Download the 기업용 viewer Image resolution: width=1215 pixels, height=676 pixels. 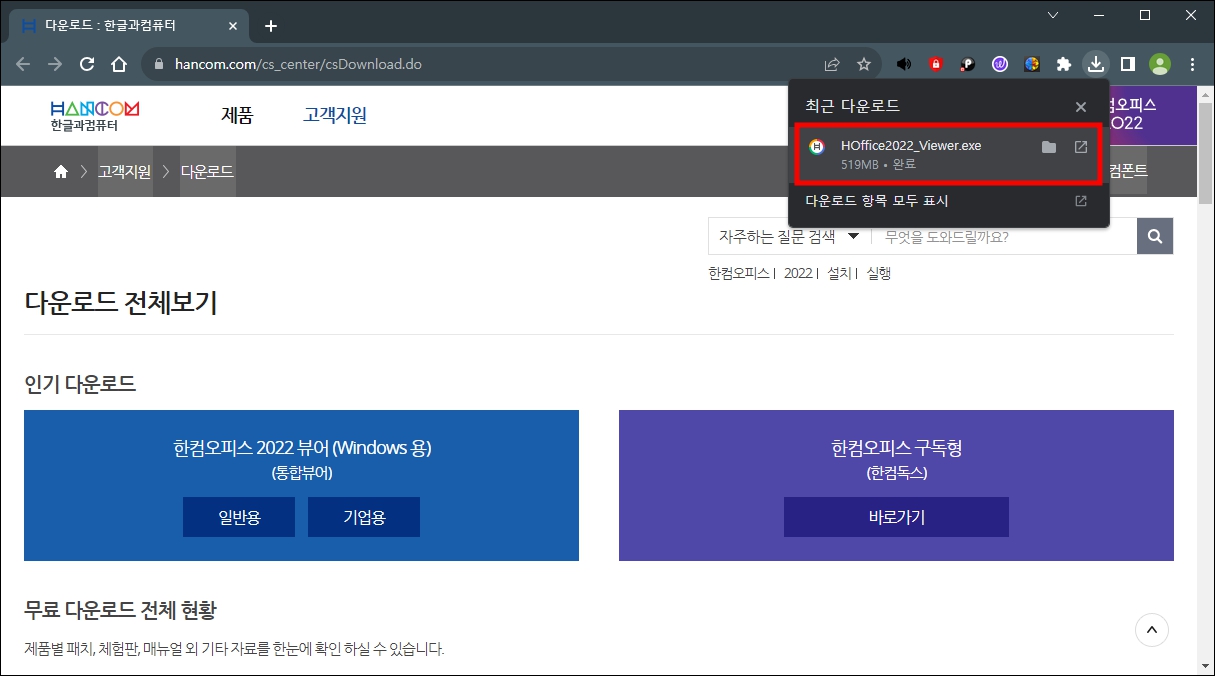[364, 517]
